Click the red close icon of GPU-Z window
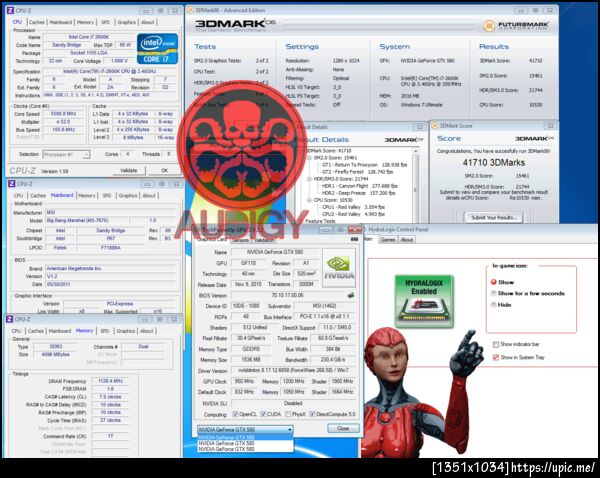Viewport: 600px width, 478px height. (354, 230)
